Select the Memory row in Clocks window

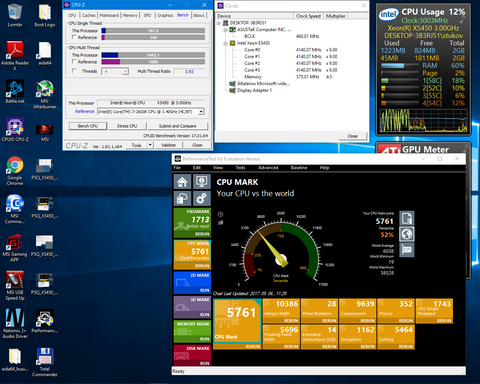click(253, 77)
